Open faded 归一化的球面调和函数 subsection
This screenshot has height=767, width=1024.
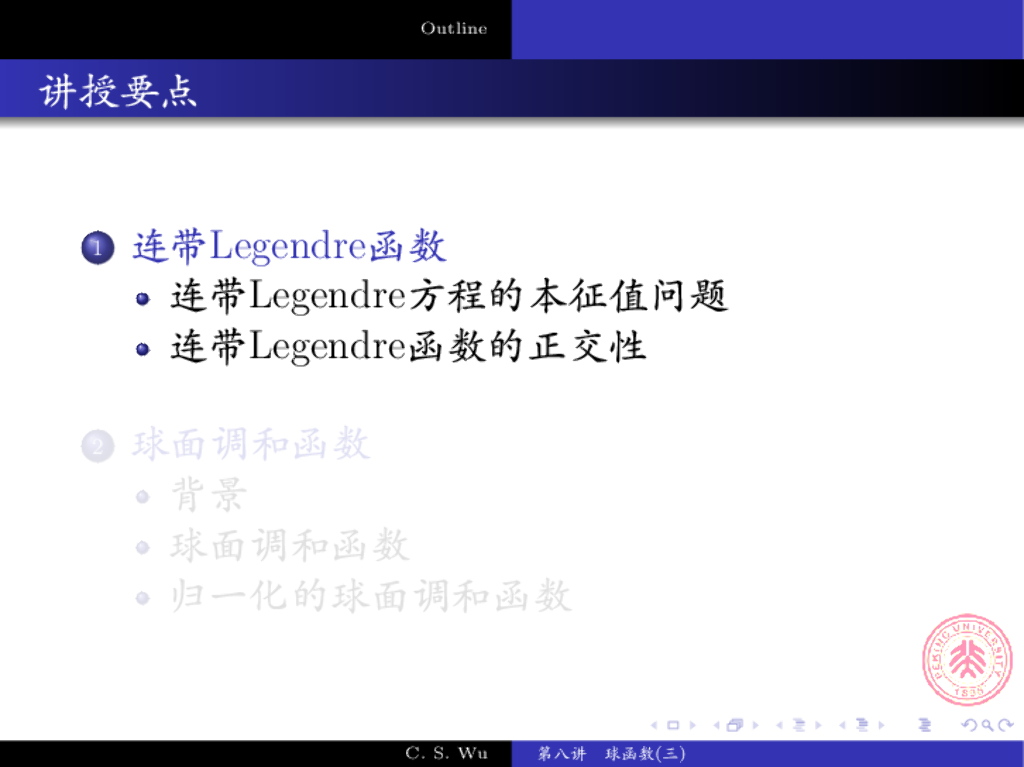coord(371,596)
